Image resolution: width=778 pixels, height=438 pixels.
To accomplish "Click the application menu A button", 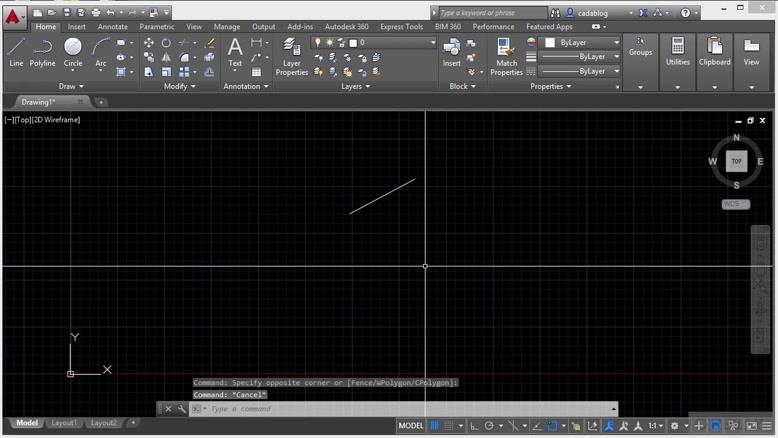I will (x=13, y=17).
